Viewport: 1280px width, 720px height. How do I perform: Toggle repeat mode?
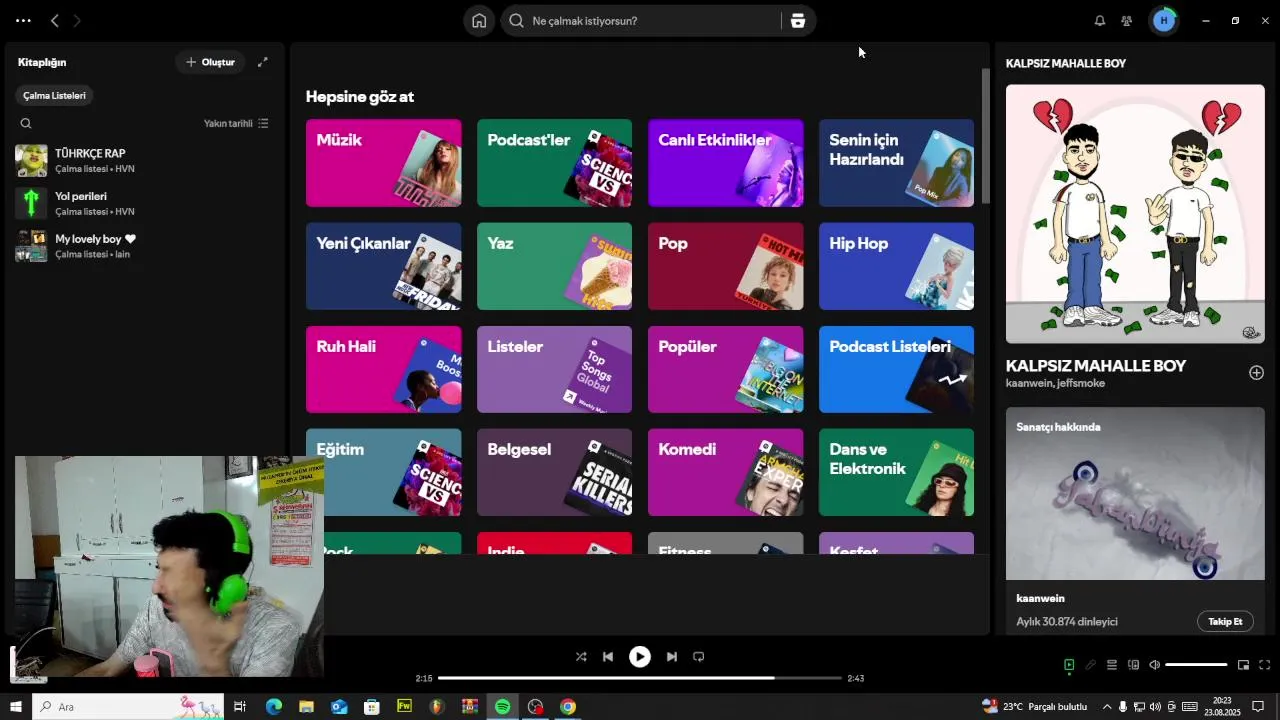[699, 657]
